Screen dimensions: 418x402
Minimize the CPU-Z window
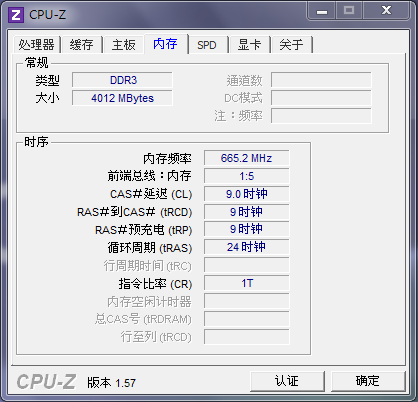pyautogui.click(x=322, y=11)
